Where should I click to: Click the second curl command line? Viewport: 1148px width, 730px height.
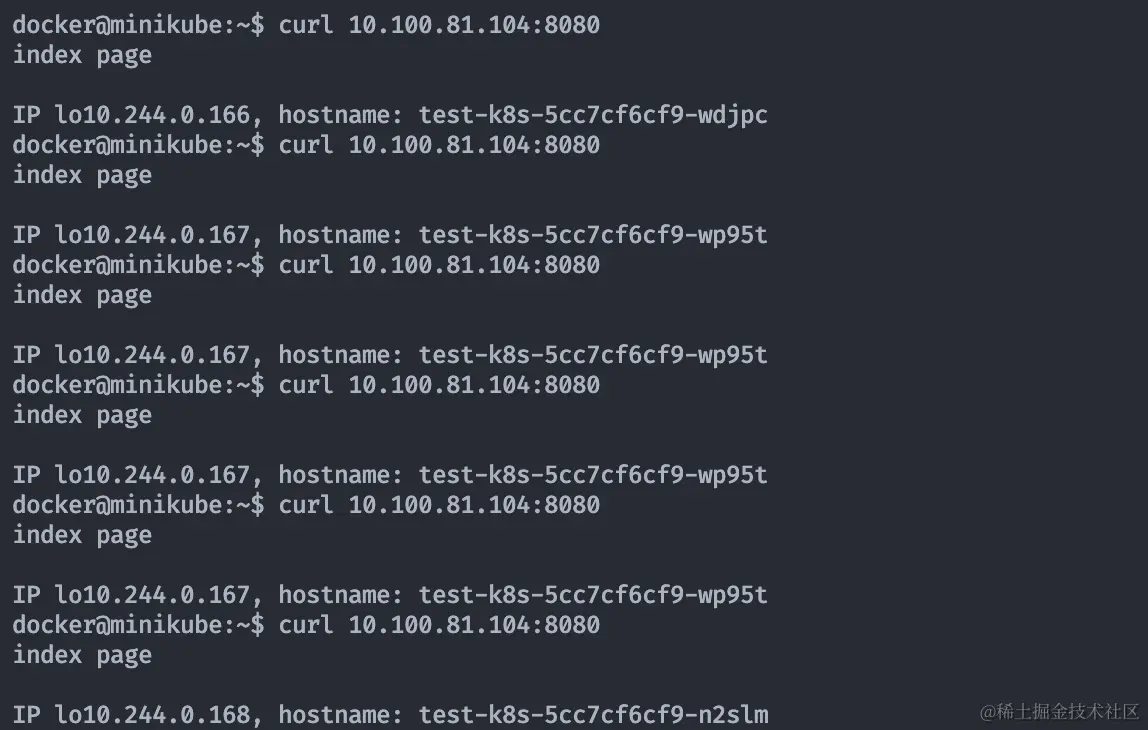[x=439, y=145]
